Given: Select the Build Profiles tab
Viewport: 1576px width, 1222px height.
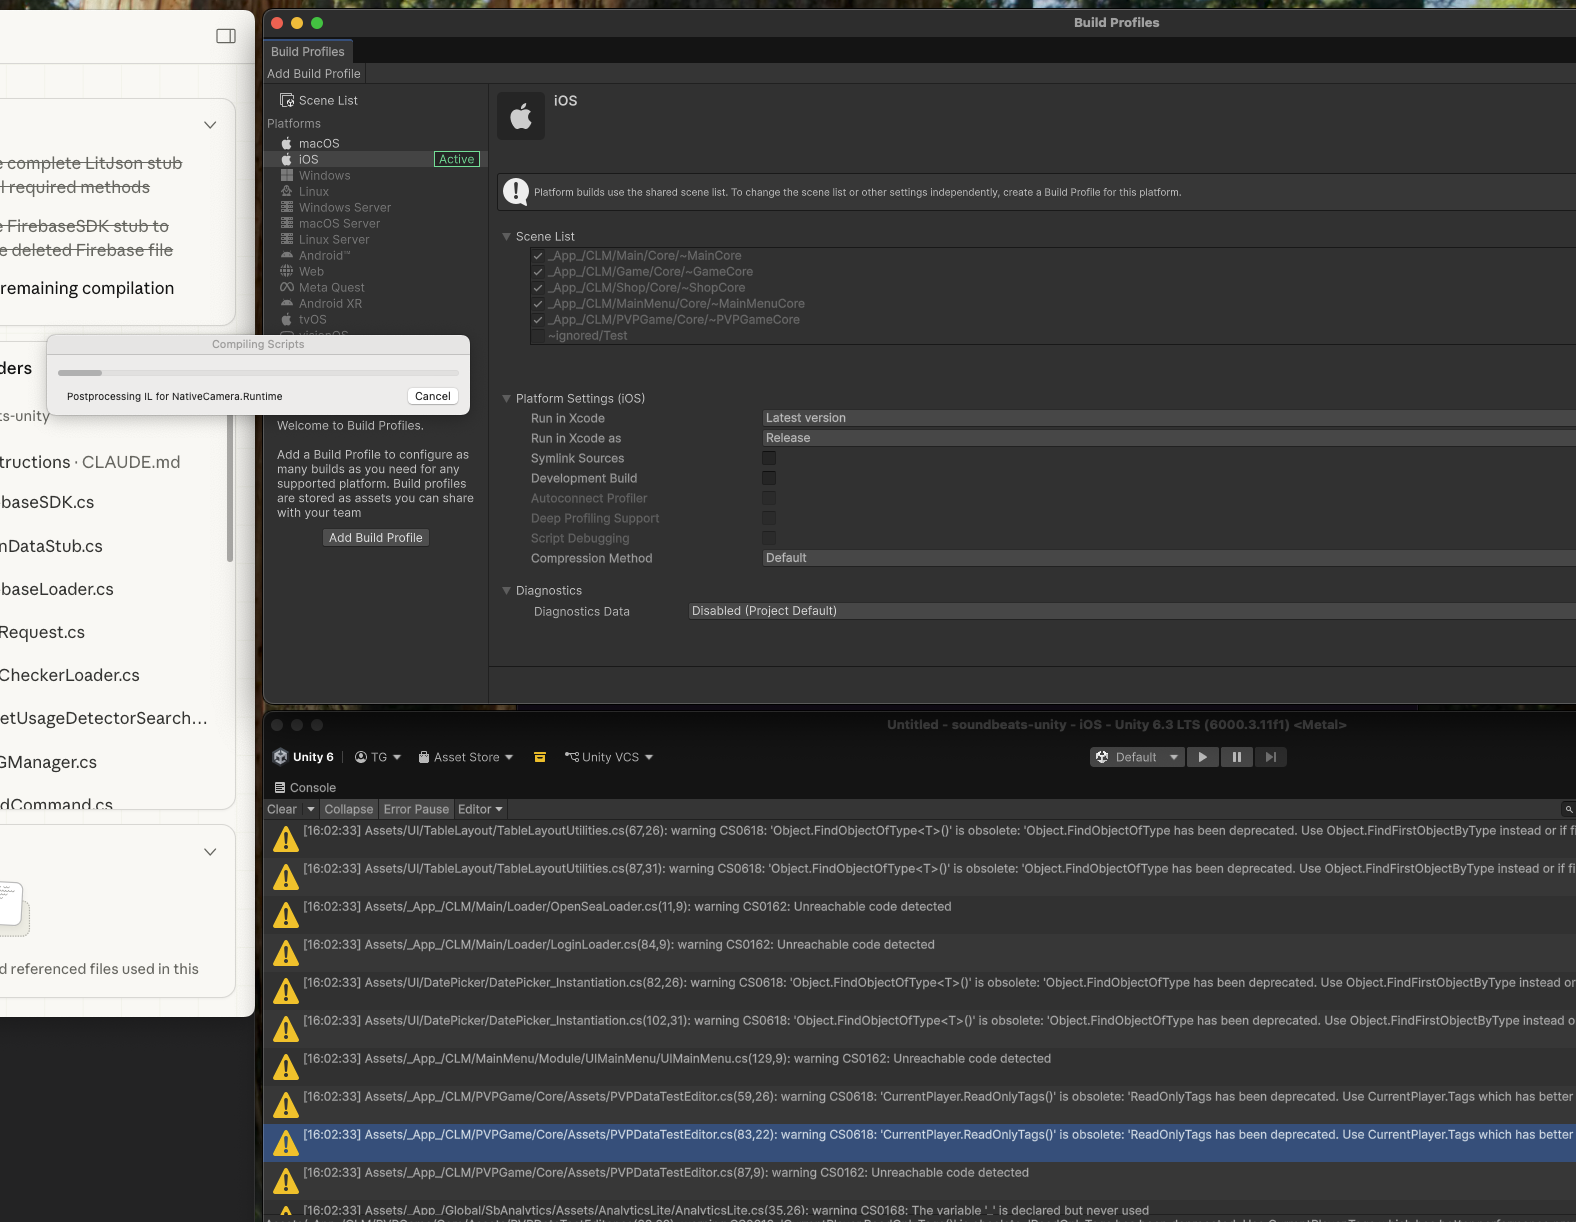Looking at the screenshot, I should click(308, 51).
